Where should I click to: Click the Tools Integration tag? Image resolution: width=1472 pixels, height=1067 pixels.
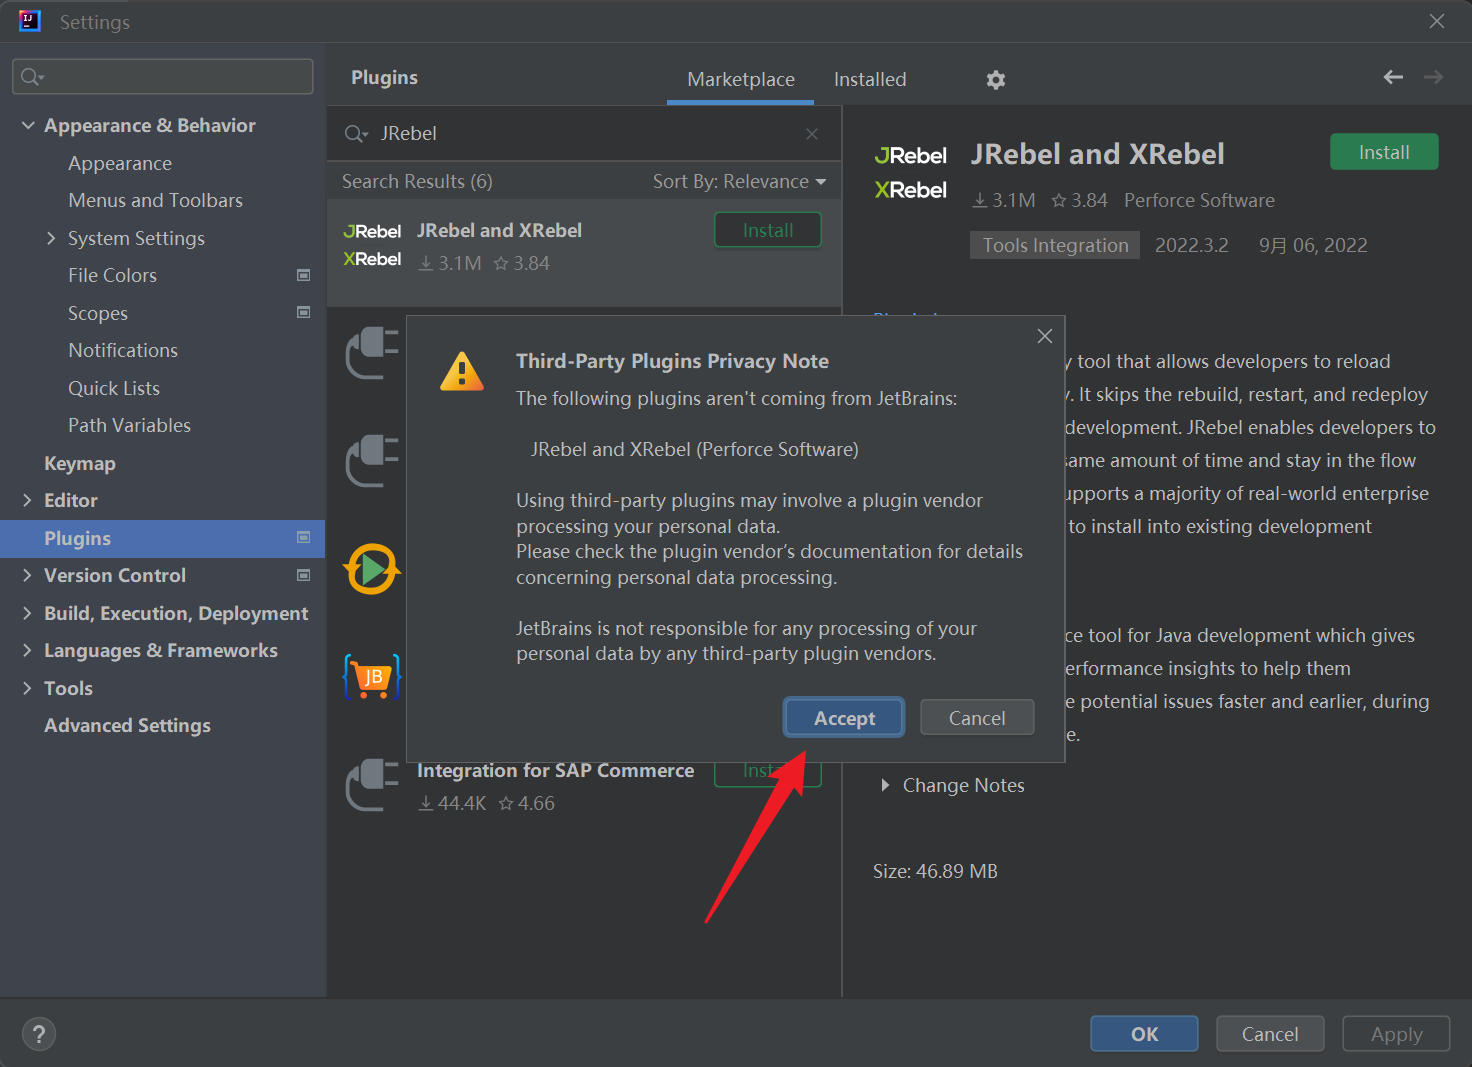(1055, 245)
